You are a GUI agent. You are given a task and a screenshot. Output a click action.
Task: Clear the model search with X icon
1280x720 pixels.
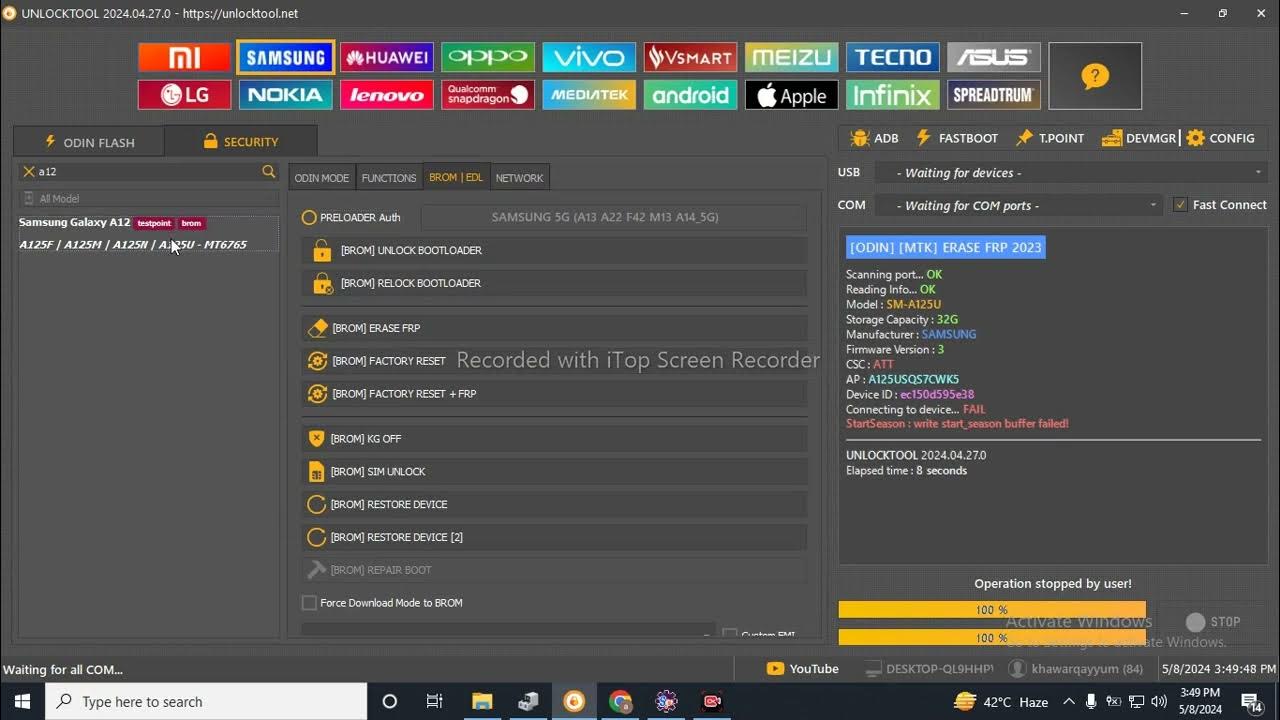tap(29, 172)
